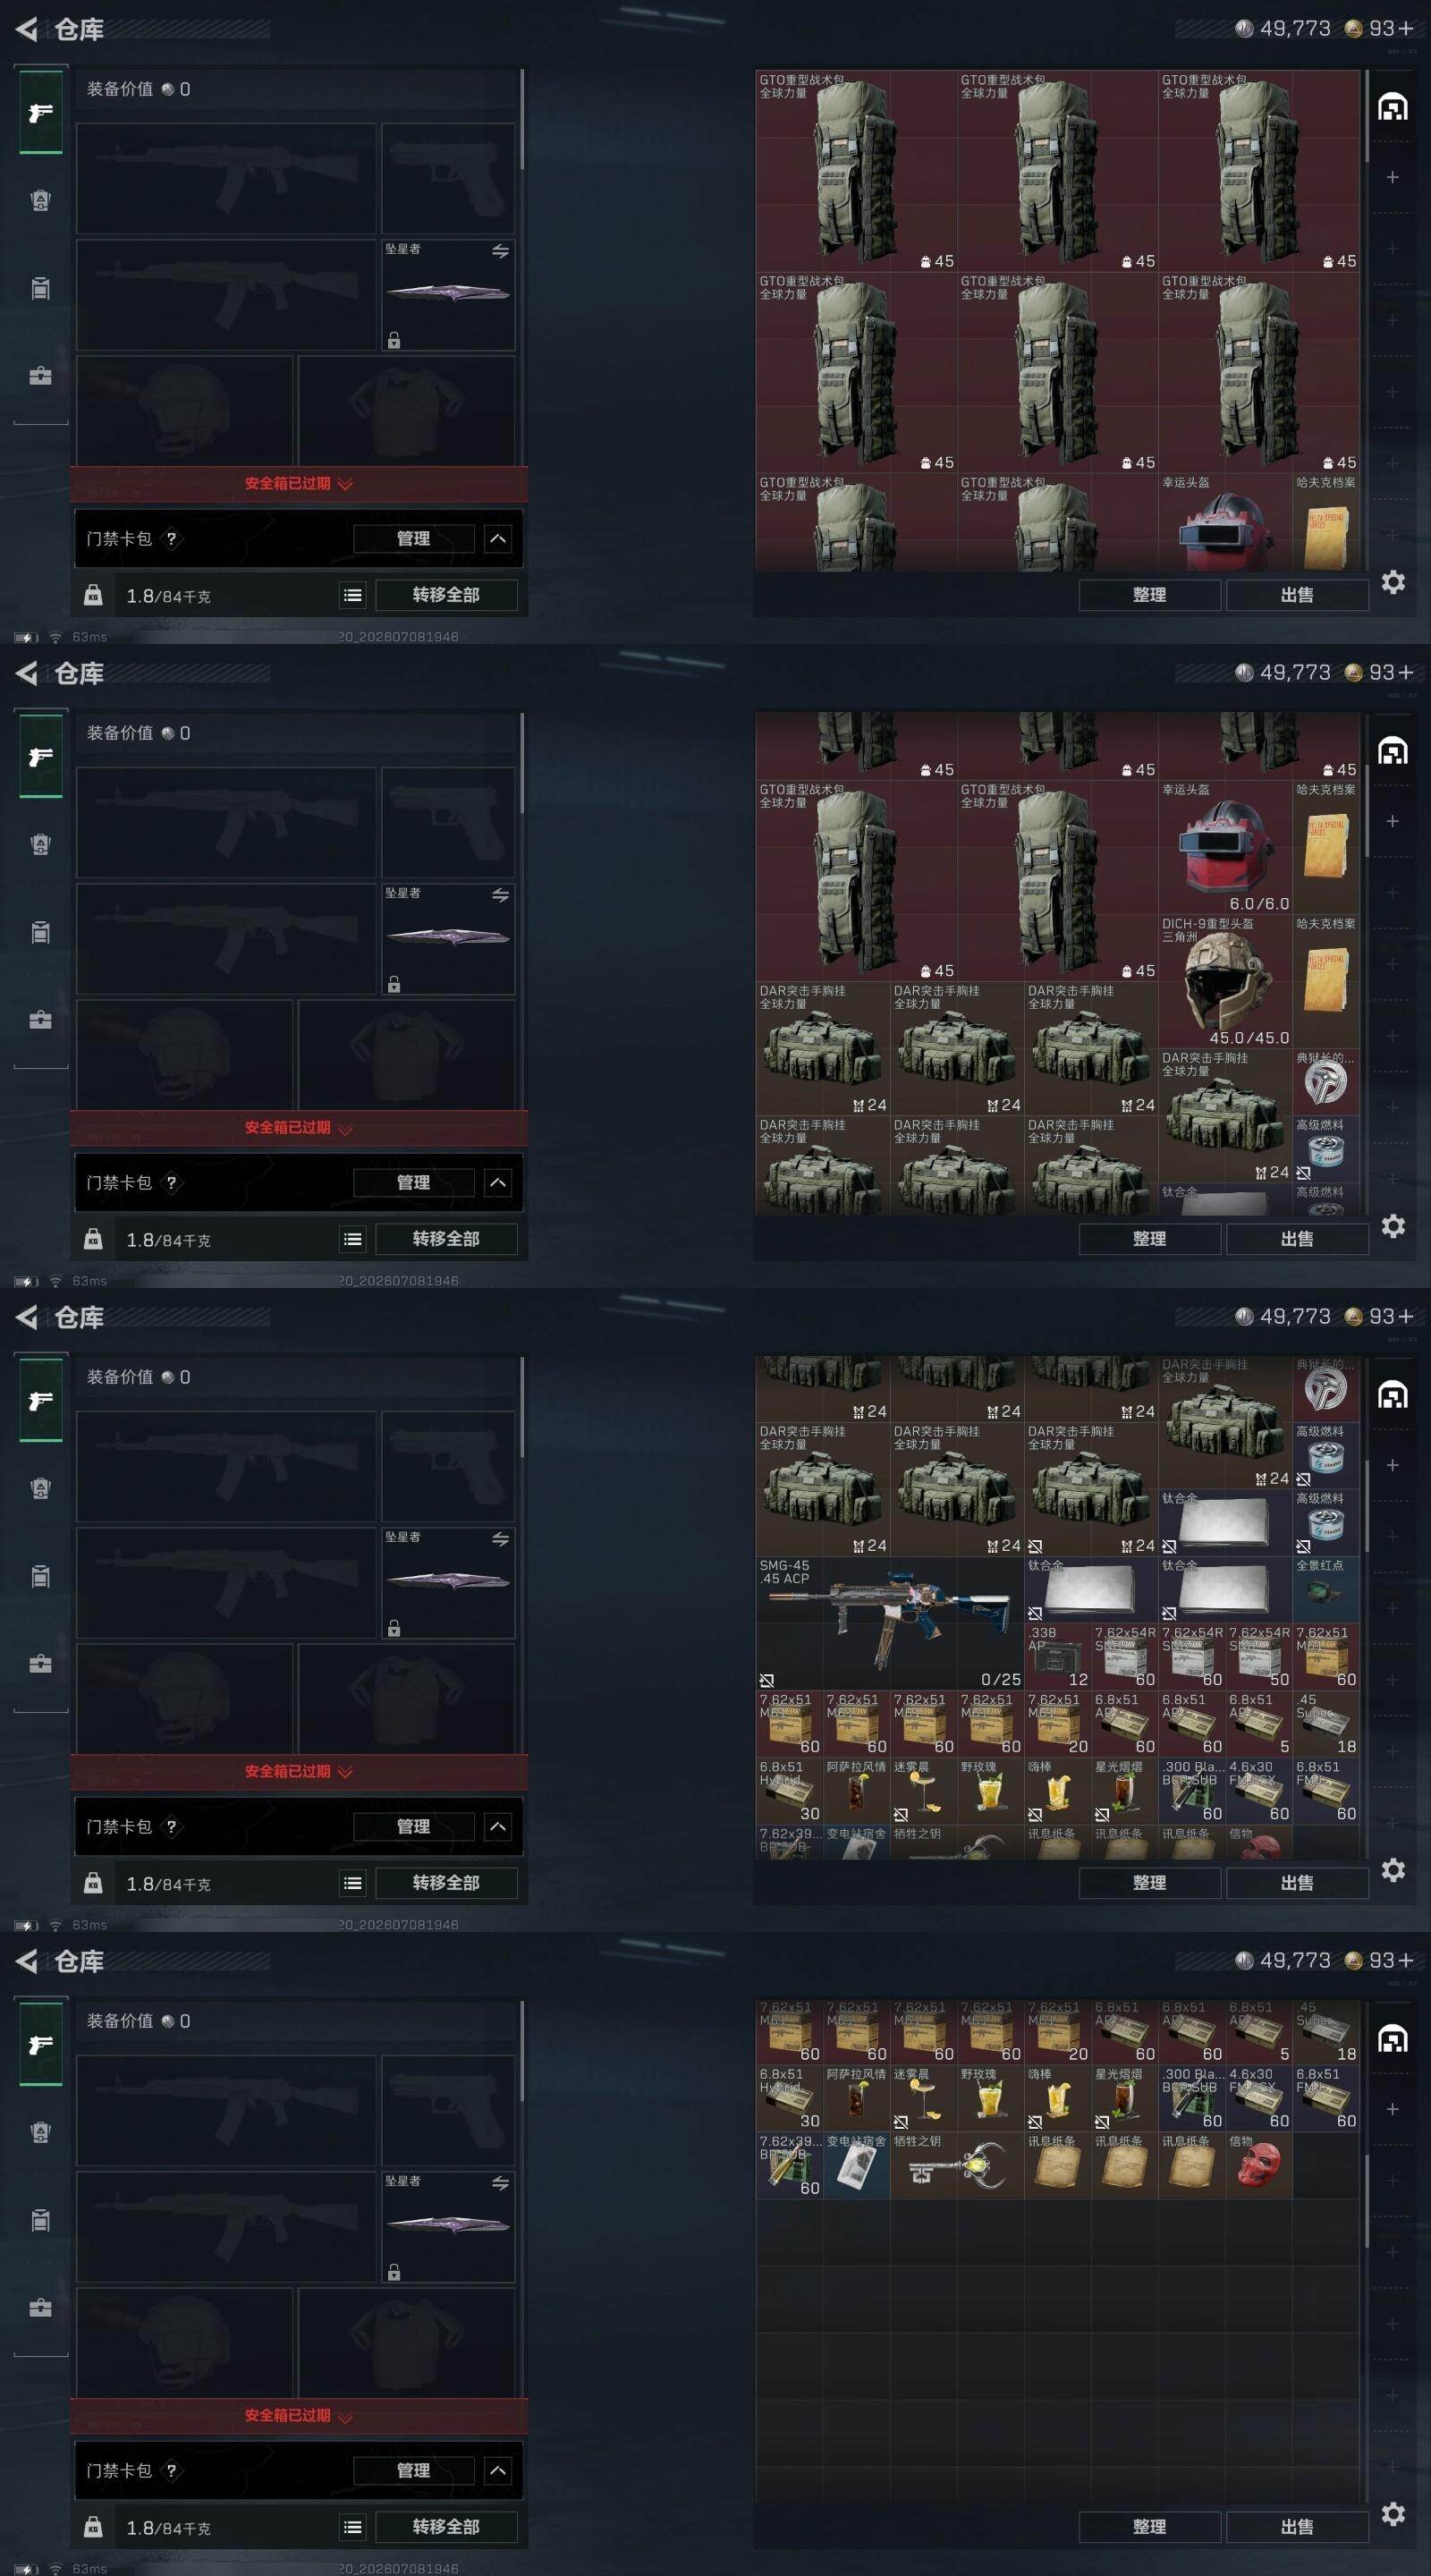Select the 野玫瑰 drink in third screenshot
Image resolution: width=1431 pixels, height=2576 pixels.
coord(991,1791)
